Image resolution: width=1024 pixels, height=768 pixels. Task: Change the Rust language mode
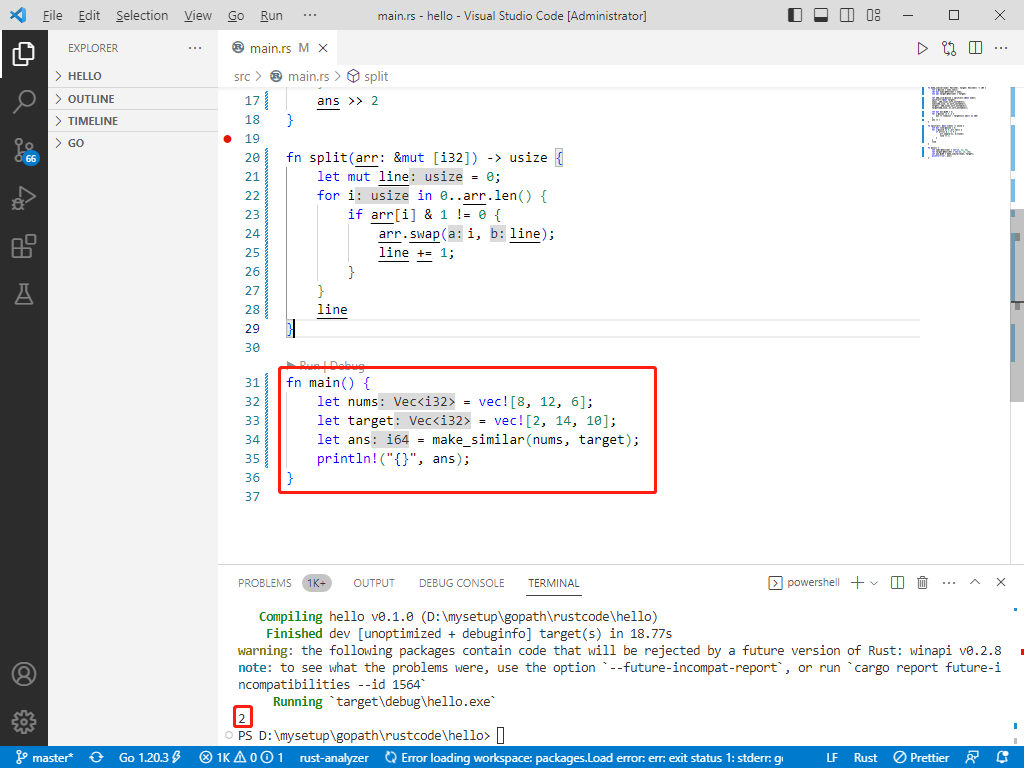click(865, 758)
